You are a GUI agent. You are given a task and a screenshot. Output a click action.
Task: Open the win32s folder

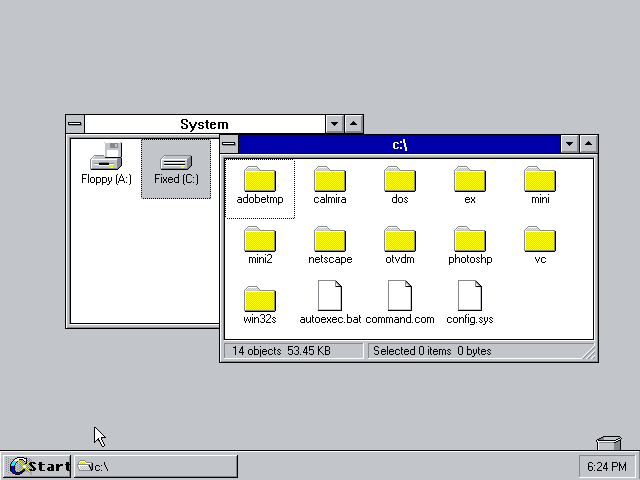[x=260, y=299]
